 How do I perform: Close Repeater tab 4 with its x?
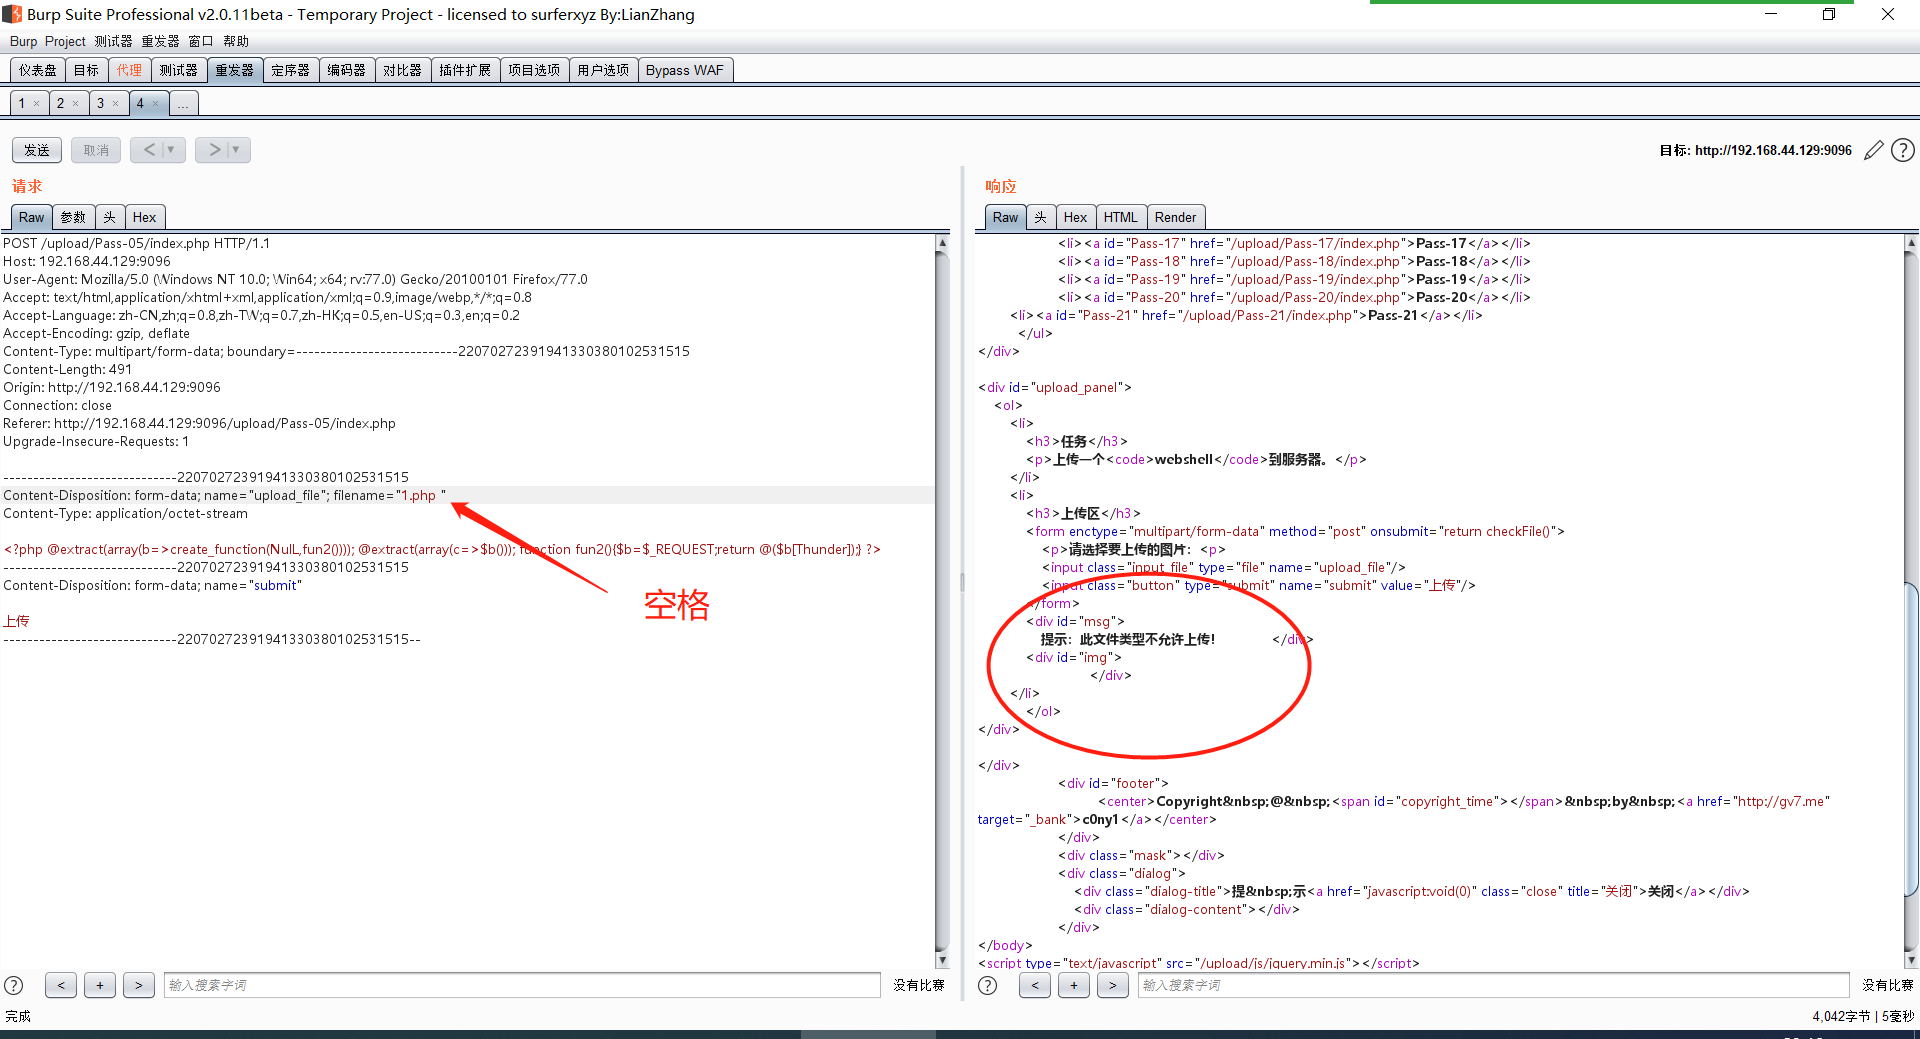tap(155, 104)
